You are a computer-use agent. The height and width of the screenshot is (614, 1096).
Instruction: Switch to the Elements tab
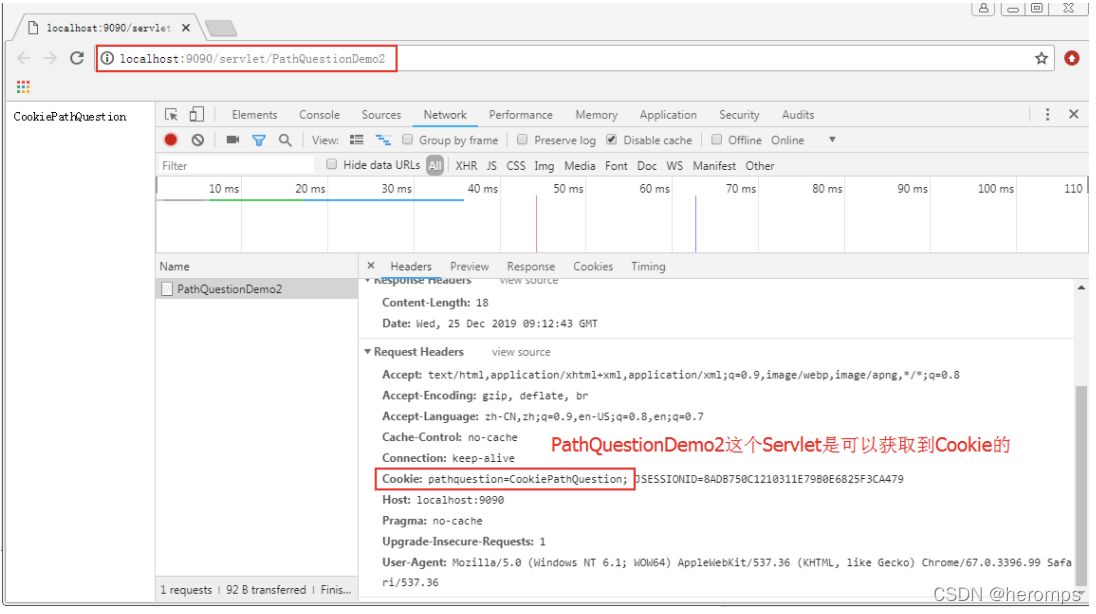(x=254, y=115)
